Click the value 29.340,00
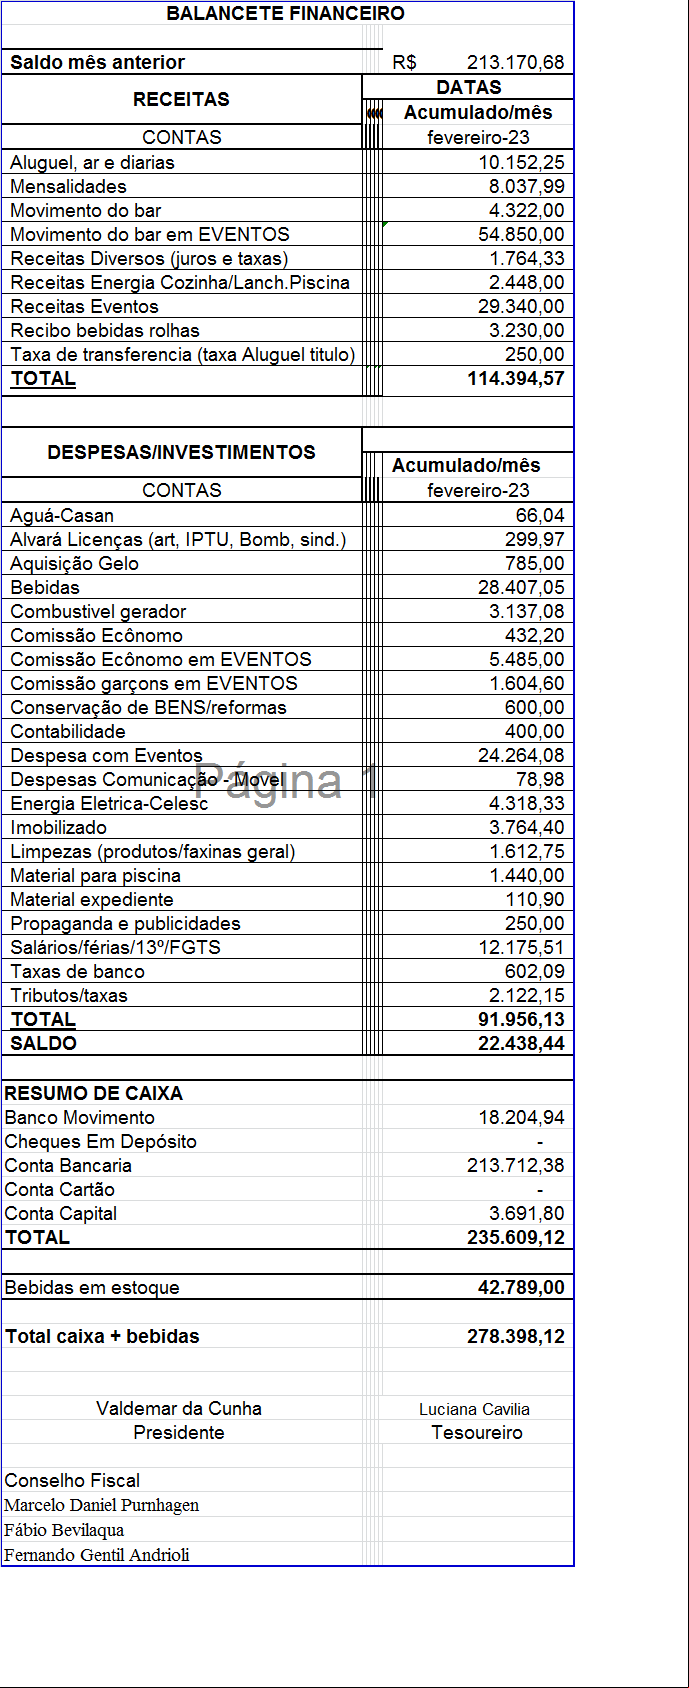The width and height of the screenshot is (689, 1688). tap(521, 306)
